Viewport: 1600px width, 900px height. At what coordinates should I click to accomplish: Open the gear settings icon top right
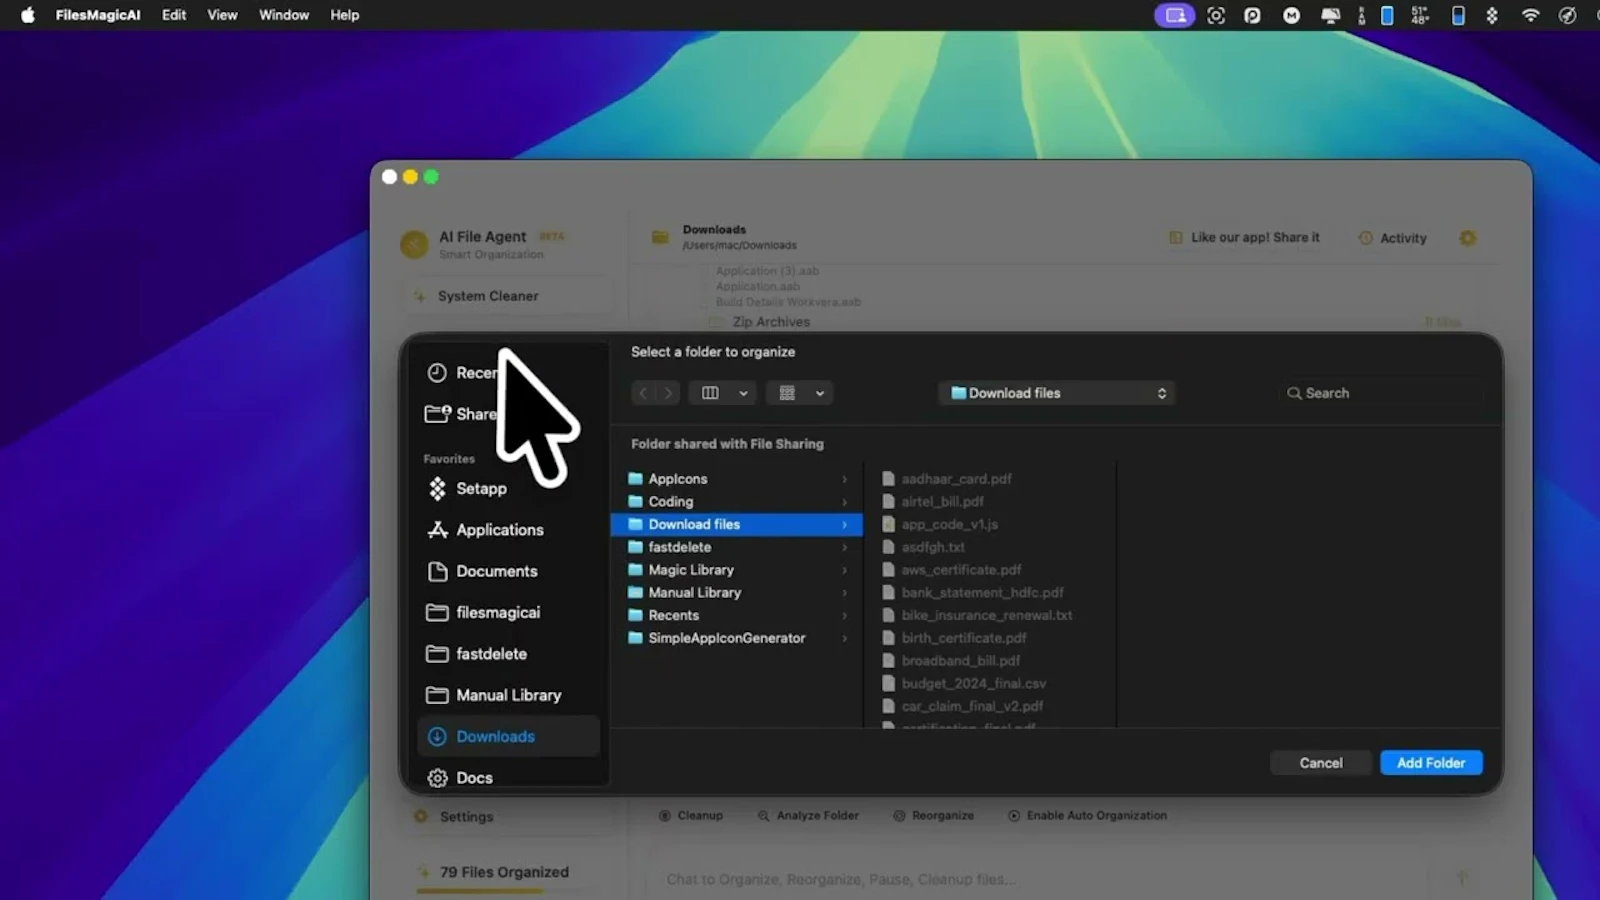(x=1468, y=238)
